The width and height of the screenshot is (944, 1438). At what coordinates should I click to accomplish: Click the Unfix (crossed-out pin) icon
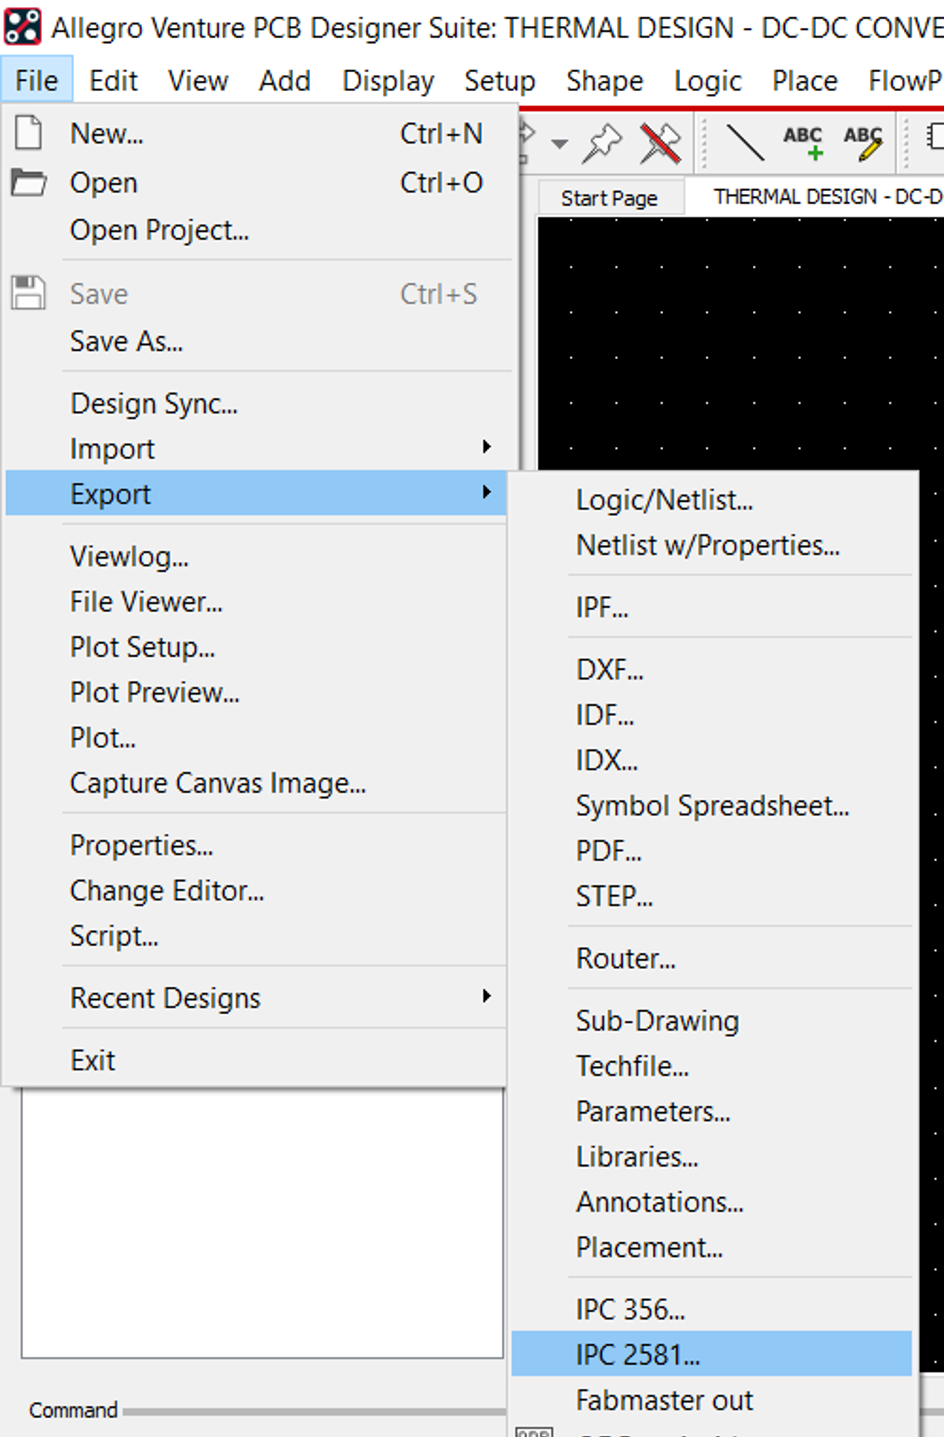point(660,144)
